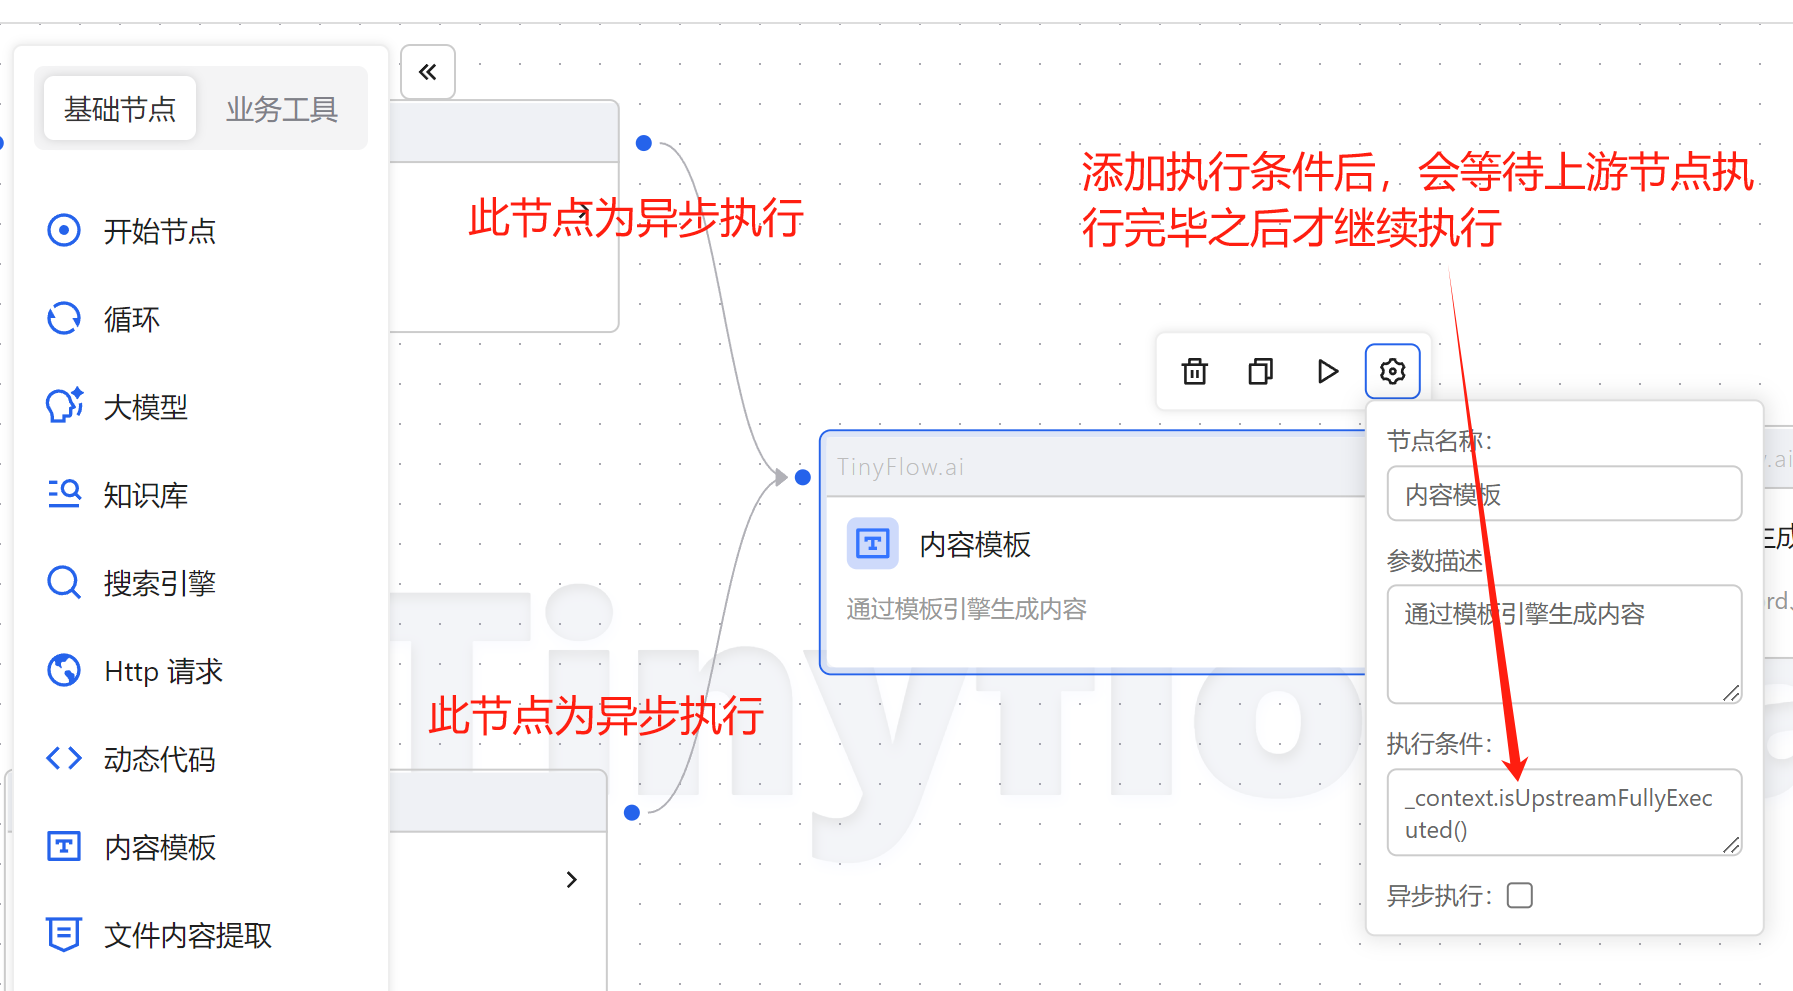Click the 内容模板 node title text
This screenshot has height=991, width=1793.
click(975, 545)
